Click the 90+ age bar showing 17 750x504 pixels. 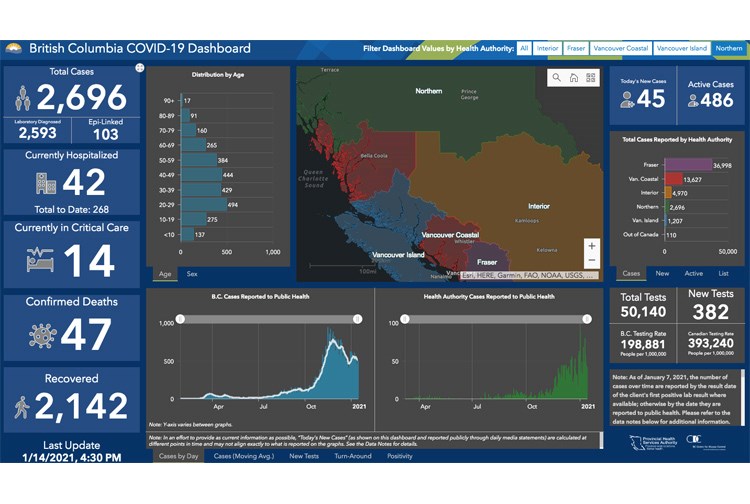182,100
